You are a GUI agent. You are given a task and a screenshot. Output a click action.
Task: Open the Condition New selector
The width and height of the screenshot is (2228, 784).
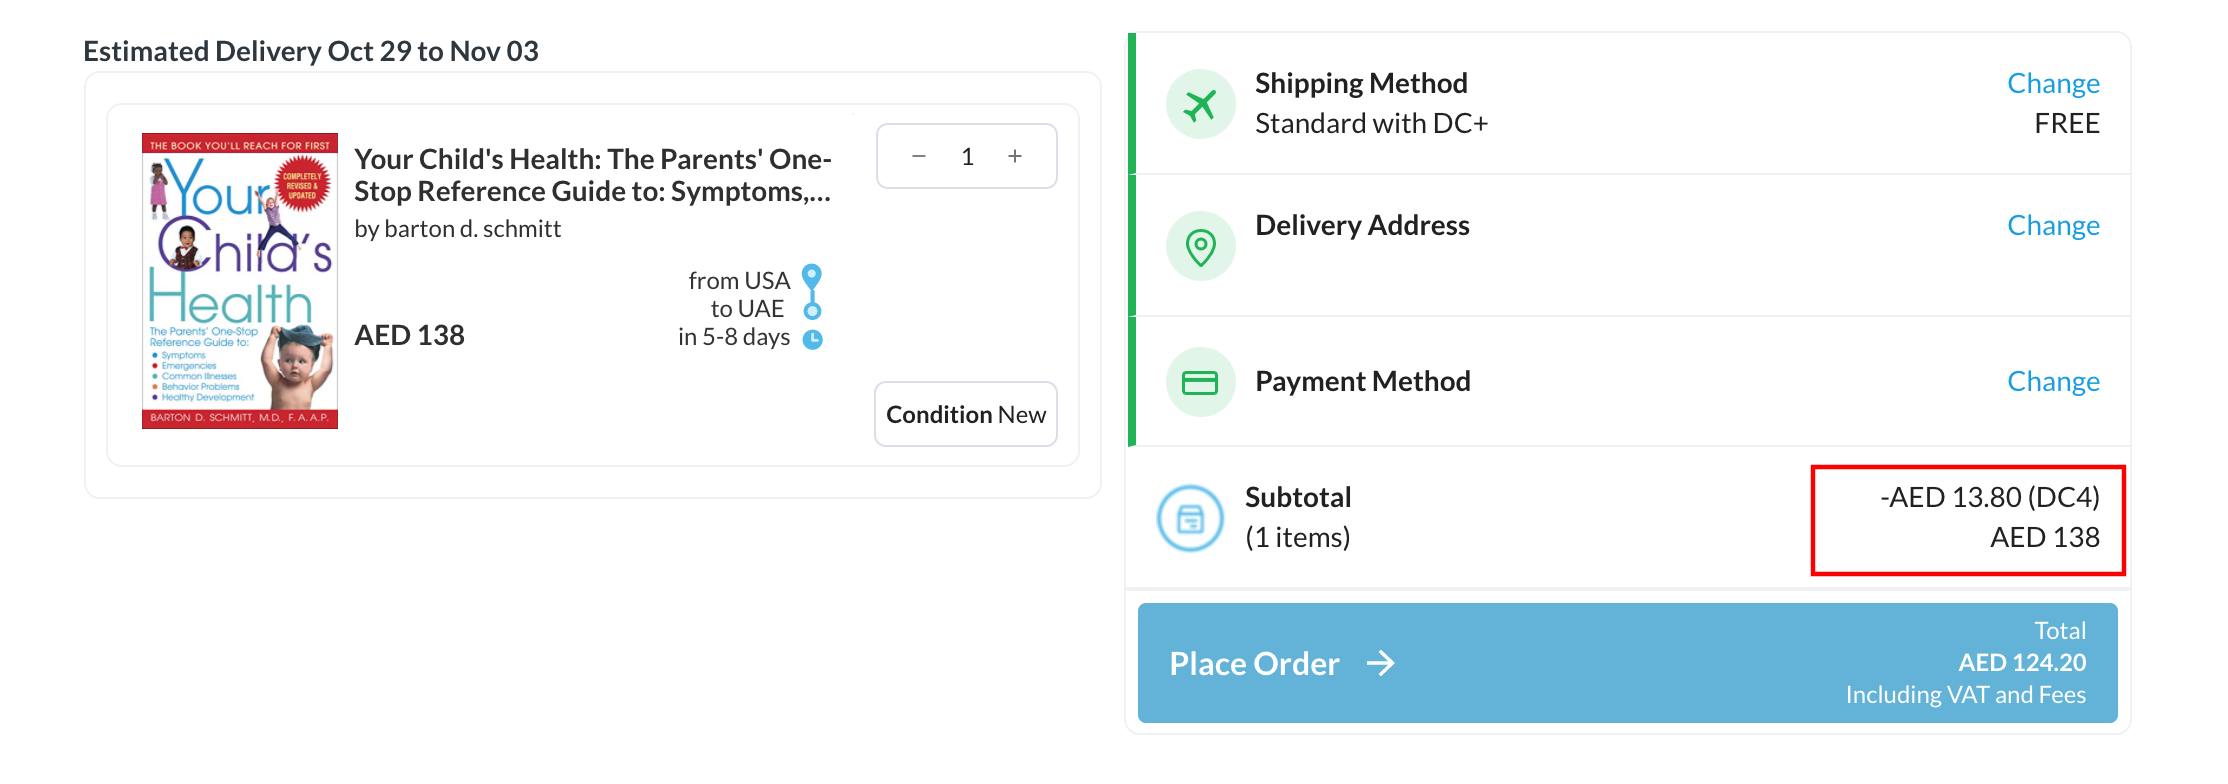pyautogui.click(x=966, y=414)
